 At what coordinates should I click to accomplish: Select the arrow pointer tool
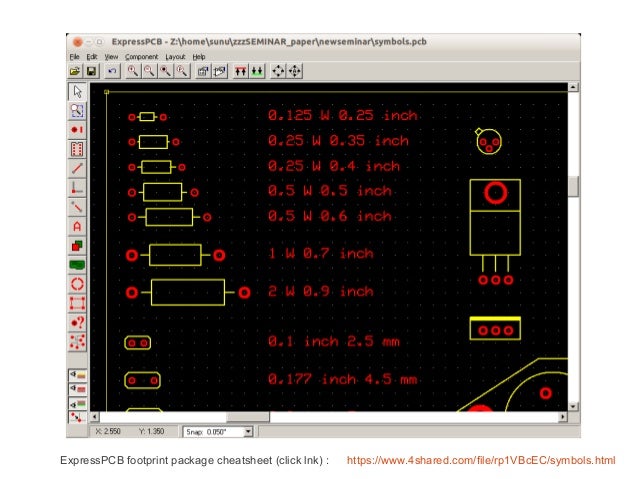(77, 92)
